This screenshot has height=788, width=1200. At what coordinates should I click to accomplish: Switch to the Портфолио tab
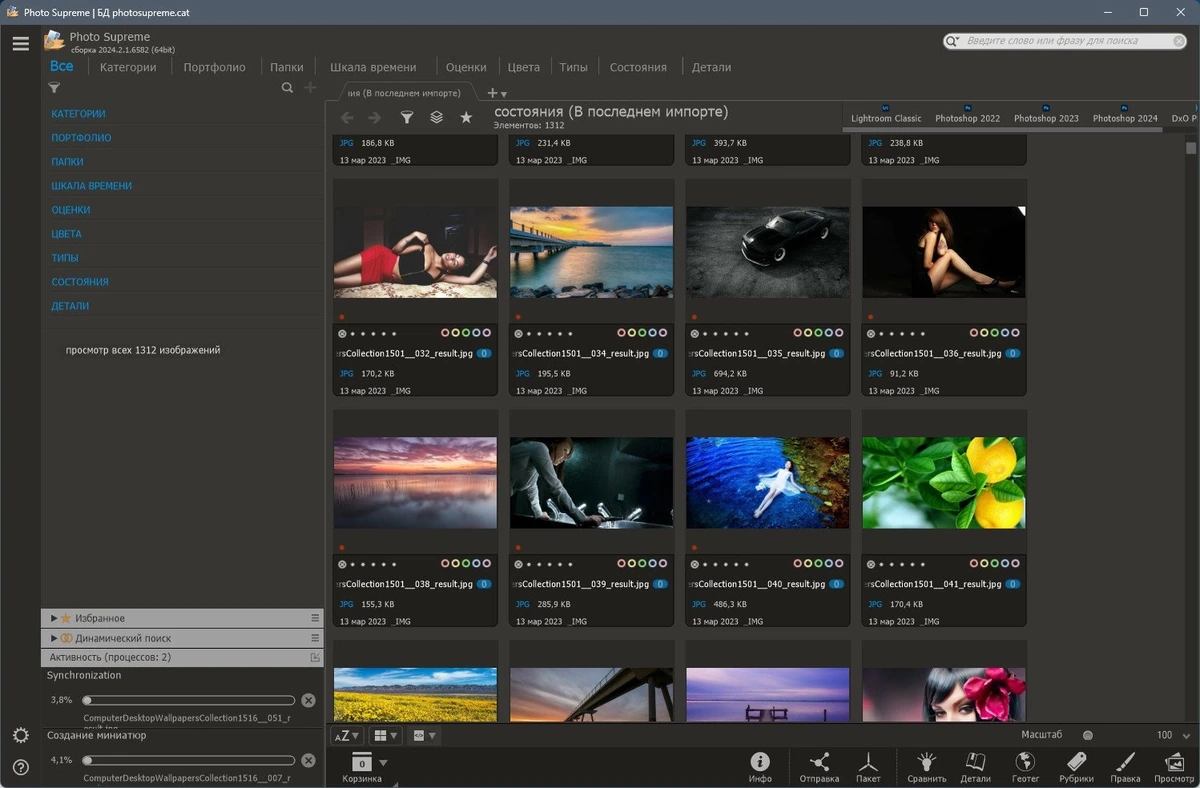[214, 67]
